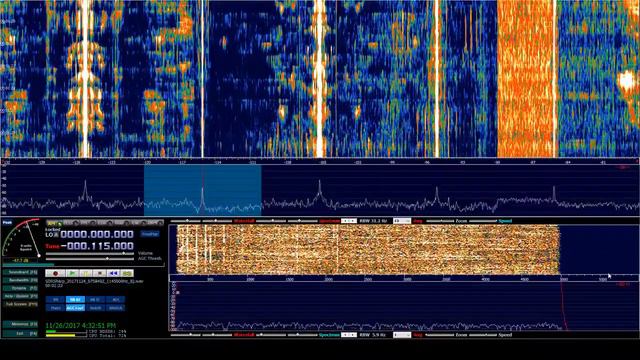Select LSB demodulation mode
Viewport: 640px width, 360px height.
coord(105,223)
